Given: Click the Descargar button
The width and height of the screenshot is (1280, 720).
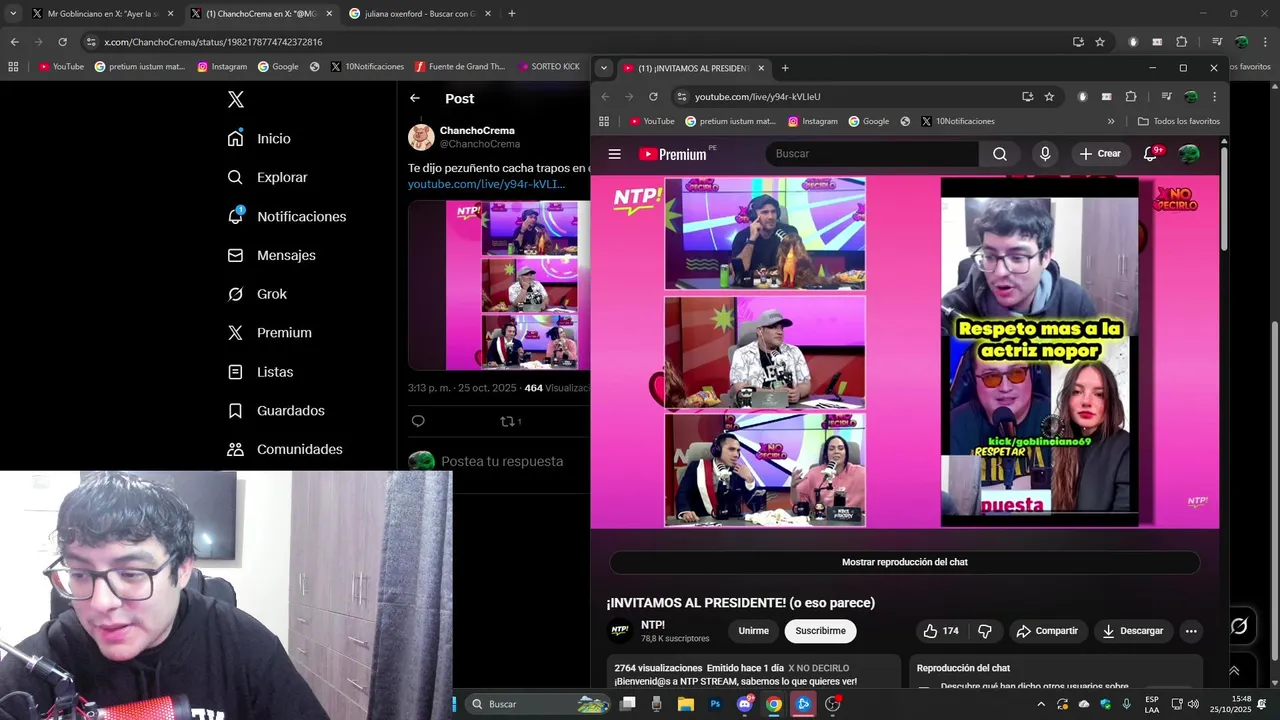Looking at the screenshot, I should coord(1132,631).
